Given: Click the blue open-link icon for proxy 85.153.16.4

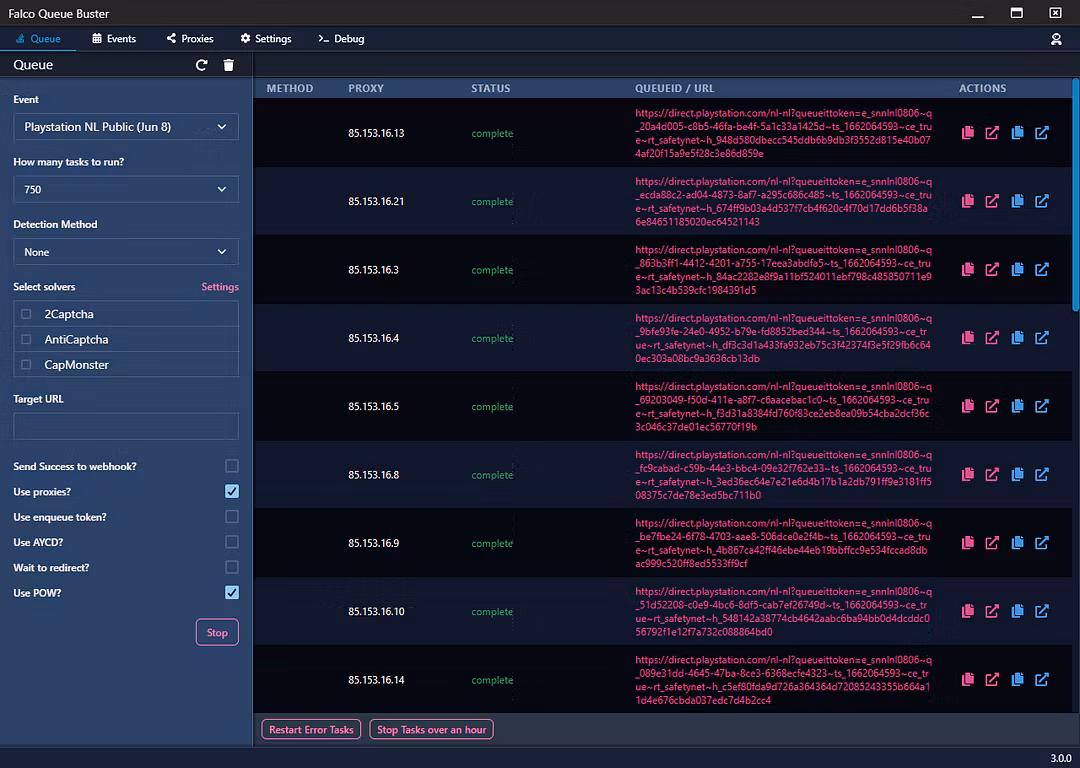Looking at the screenshot, I should 1042,338.
